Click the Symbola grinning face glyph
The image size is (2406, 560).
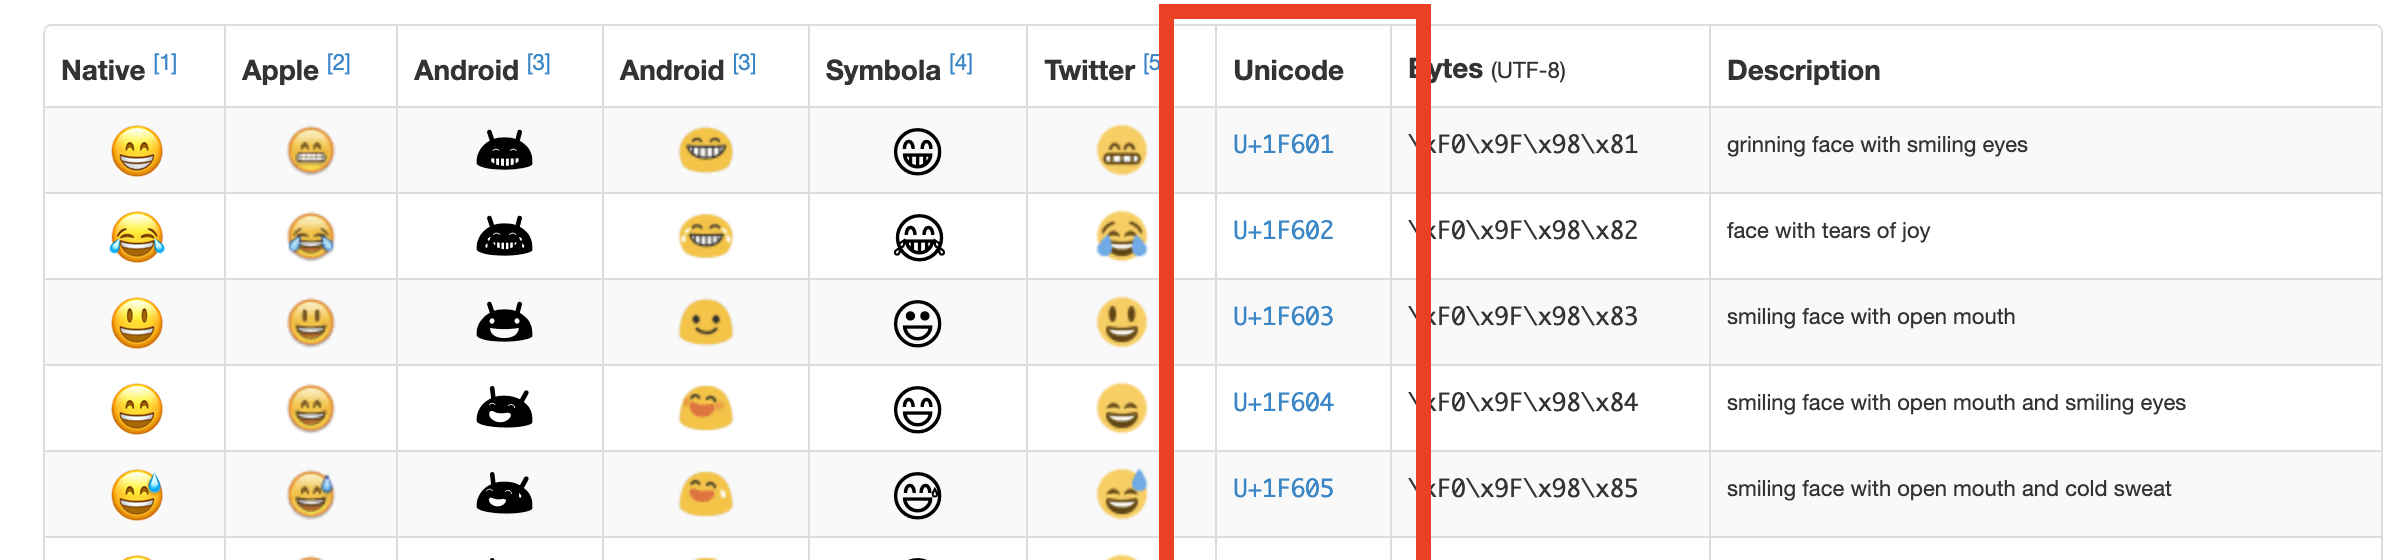click(x=917, y=152)
